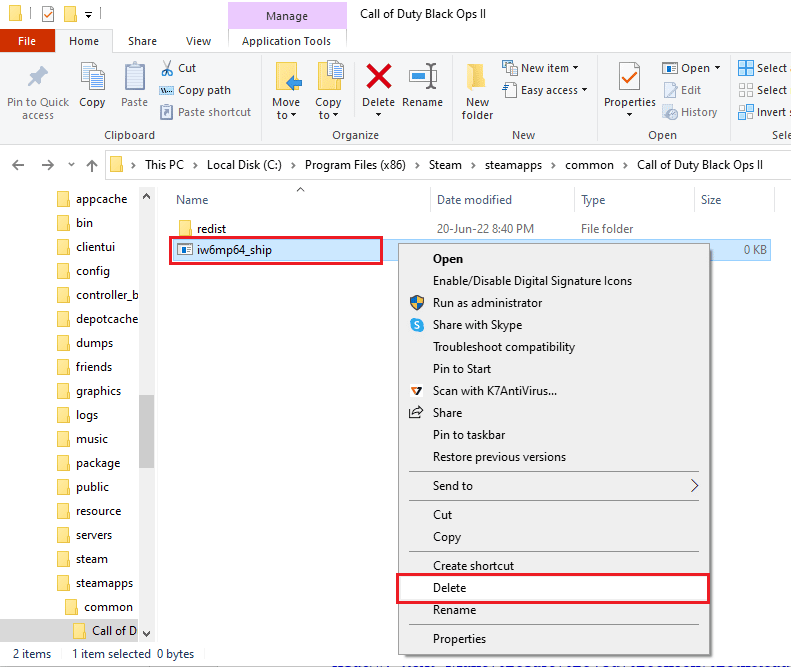Viewport: 791px width, 667px height.
Task: Choose Delete in the context menu
Action: (553, 588)
